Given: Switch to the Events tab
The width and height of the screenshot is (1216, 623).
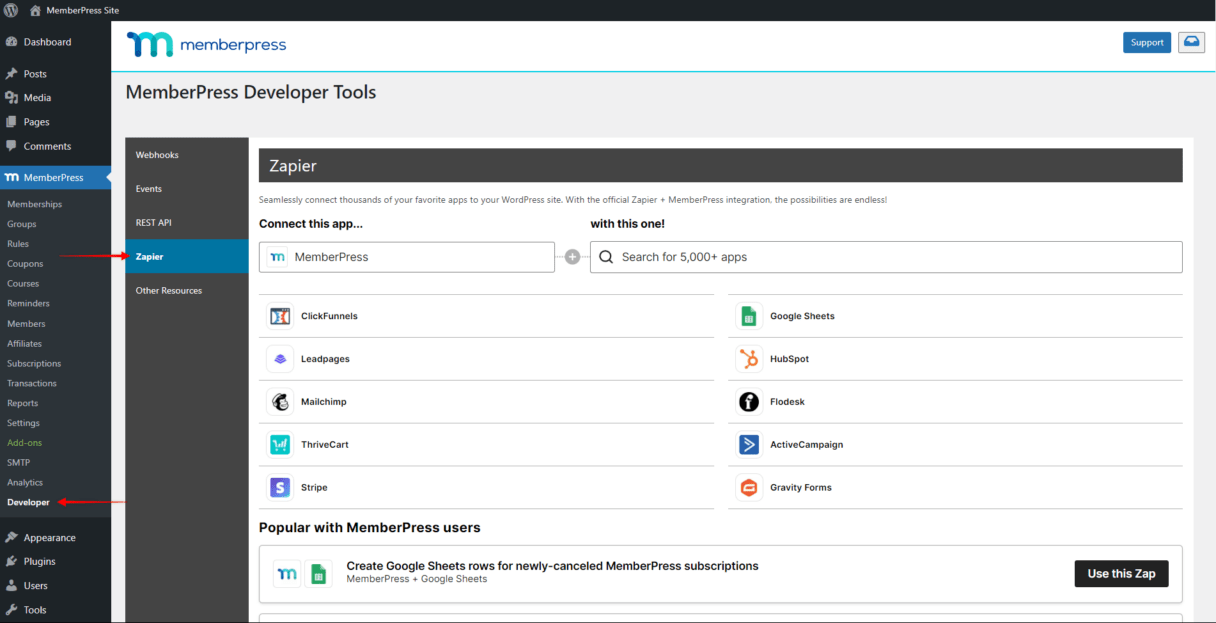Looking at the screenshot, I should [x=187, y=189].
